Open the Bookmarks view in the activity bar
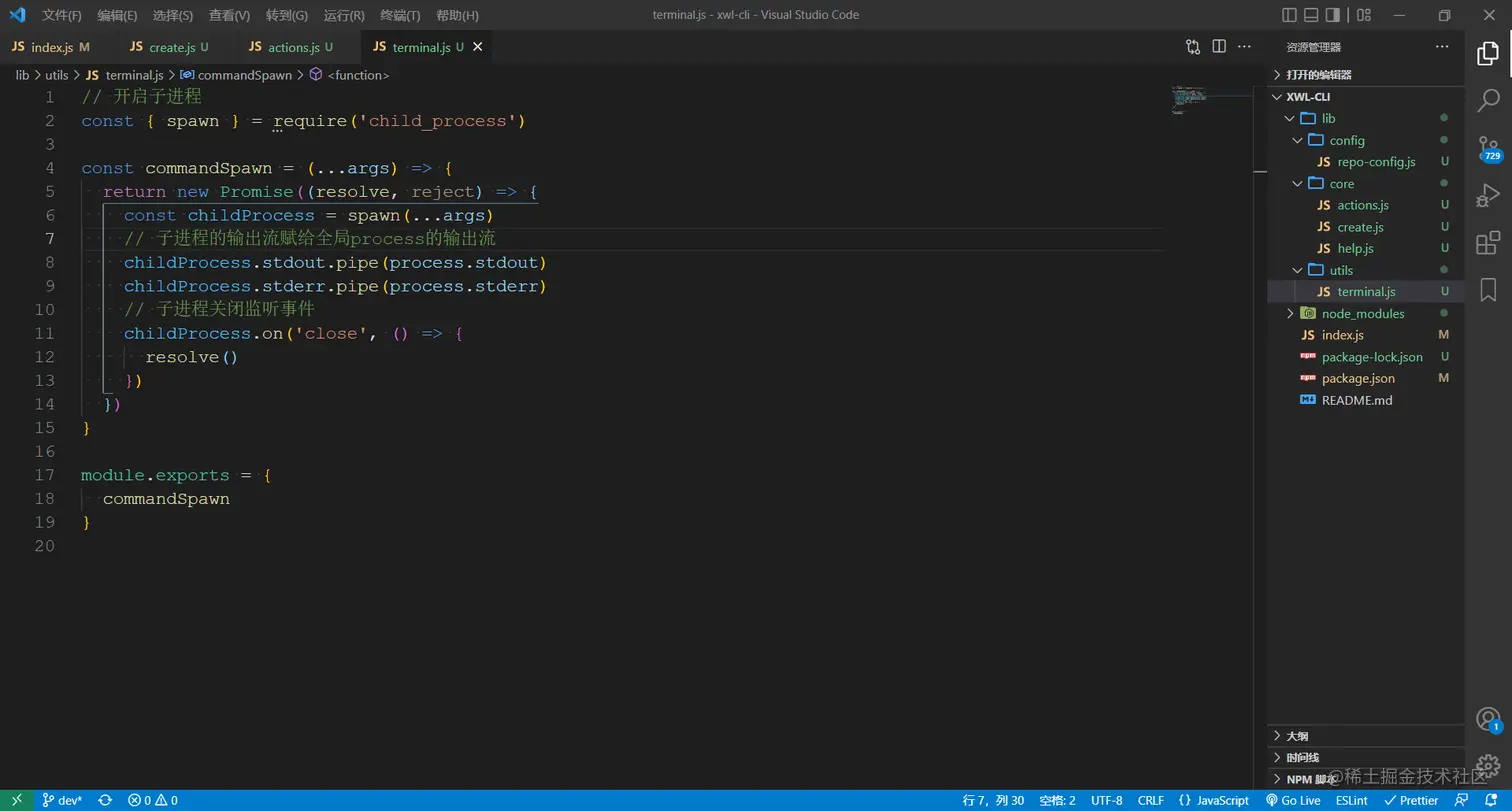The image size is (1512, 811). point(1488,290)
